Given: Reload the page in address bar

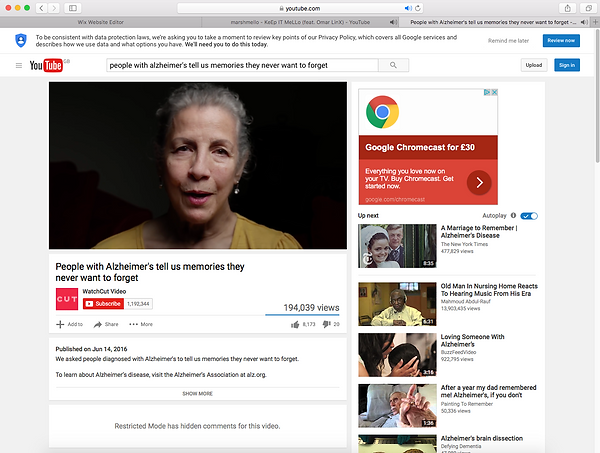Looking at the screenshot, I should (x=418, y=8).
